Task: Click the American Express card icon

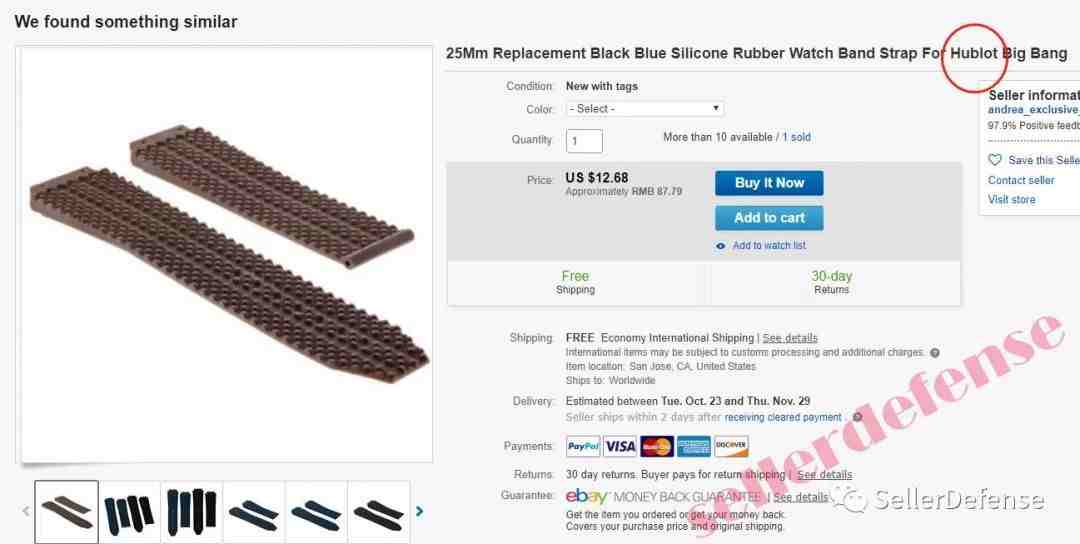Action: [694, 446]
